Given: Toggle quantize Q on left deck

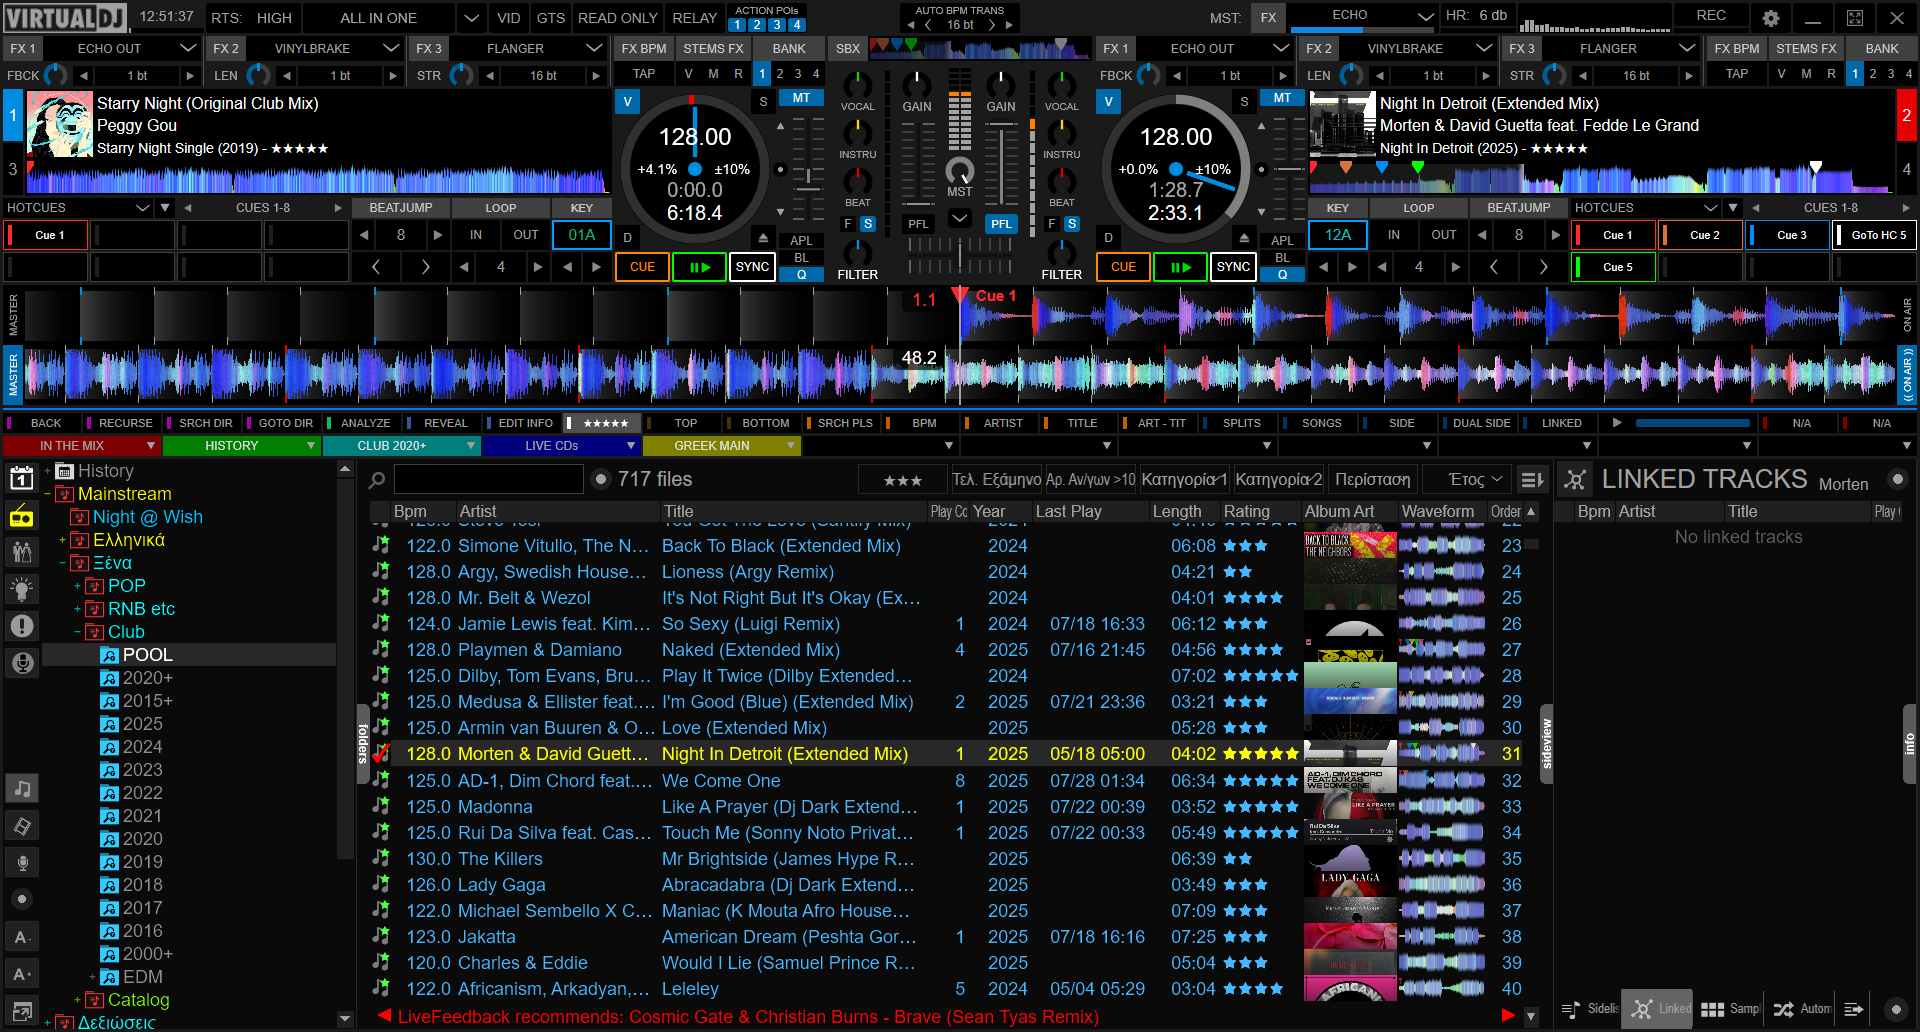Looking at the screenshot, I should pos(801,275).
